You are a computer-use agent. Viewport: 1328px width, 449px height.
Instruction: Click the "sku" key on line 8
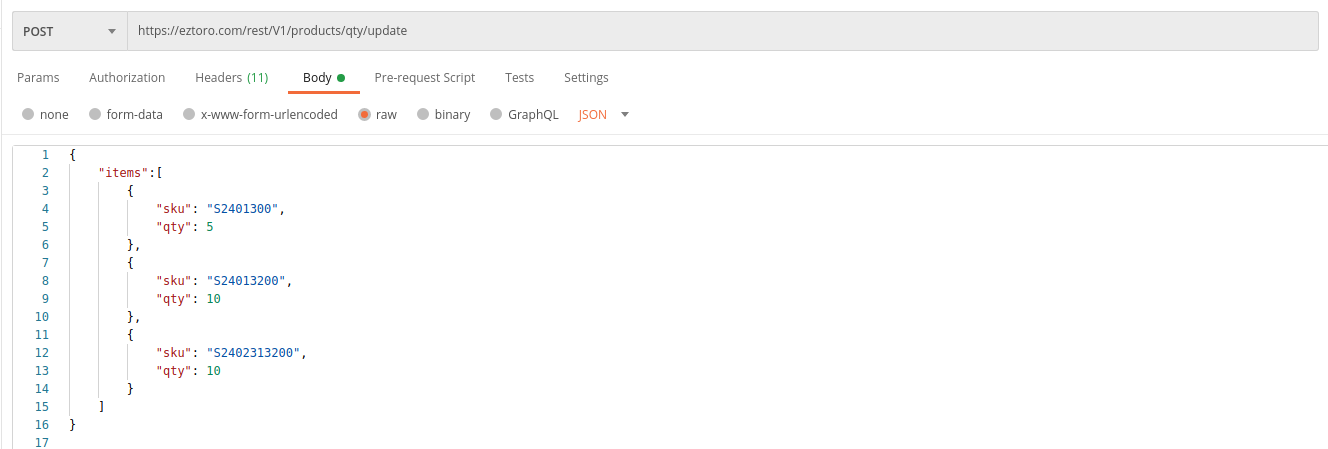point(174,281)
